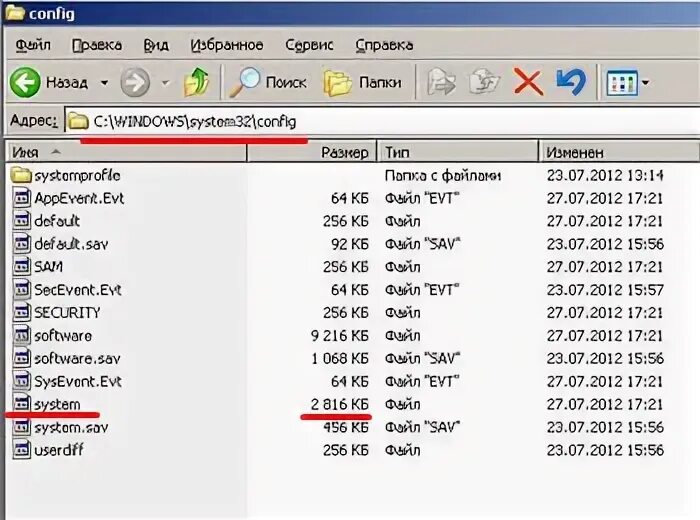Click the file name "AppEvent.Evt"
This screenshot has height=520, width=700.
[x=79, y=198]
